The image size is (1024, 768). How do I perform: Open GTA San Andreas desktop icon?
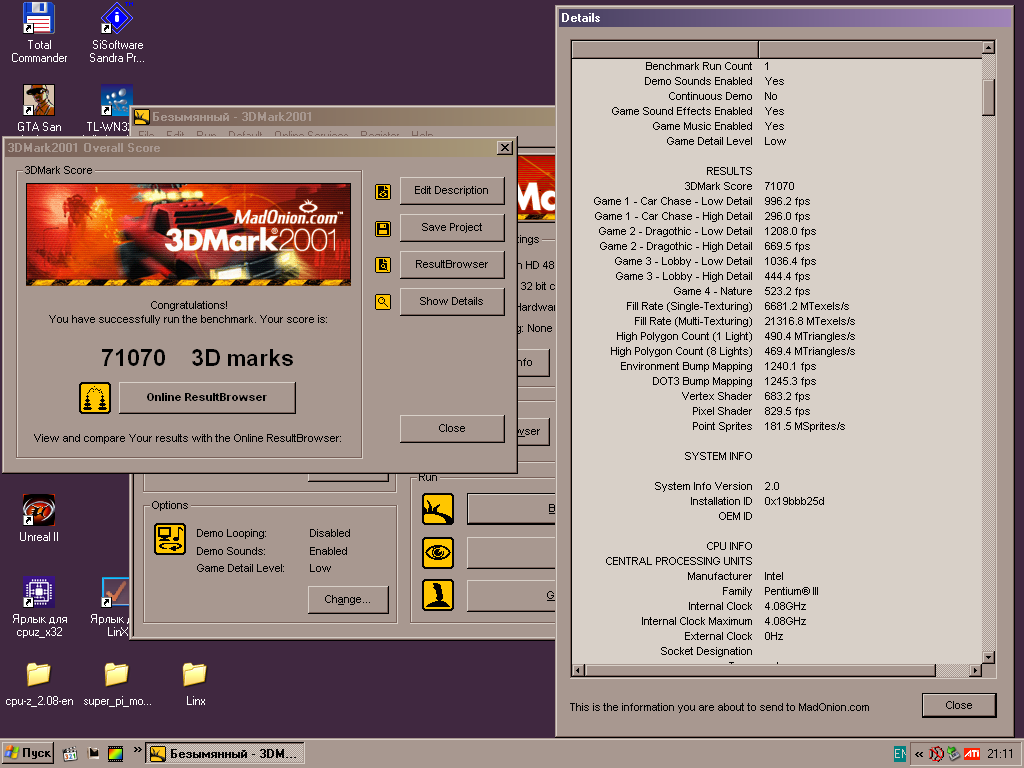(x=39, y=108)
